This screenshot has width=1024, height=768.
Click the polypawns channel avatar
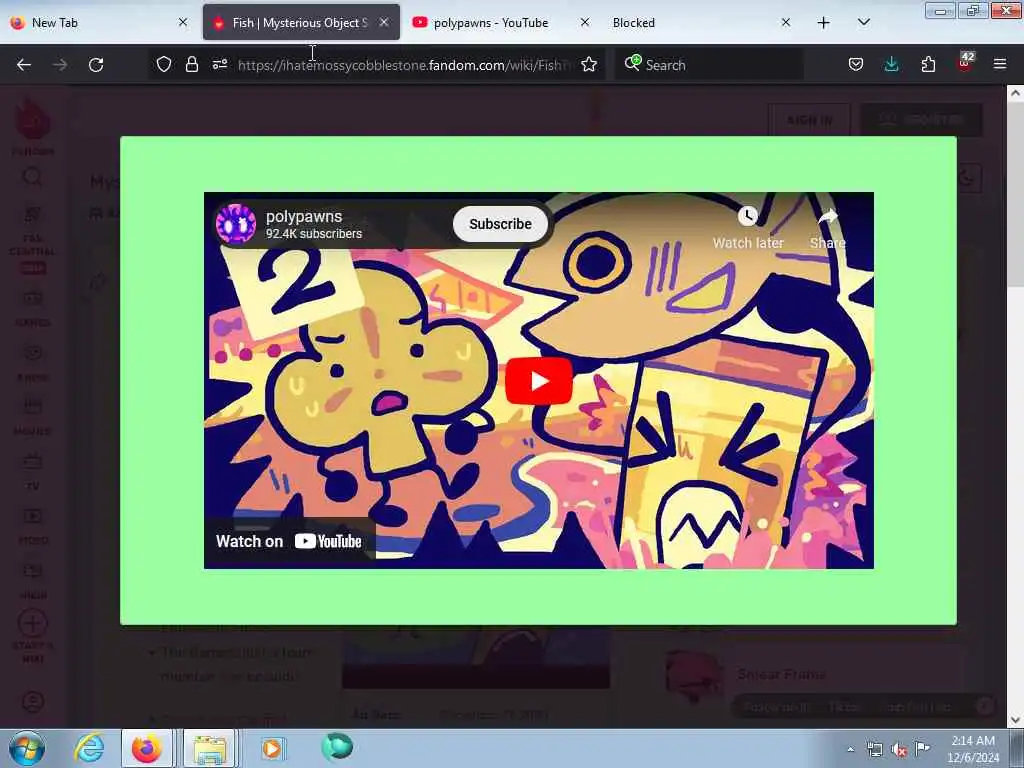click(x=236, y=223)
